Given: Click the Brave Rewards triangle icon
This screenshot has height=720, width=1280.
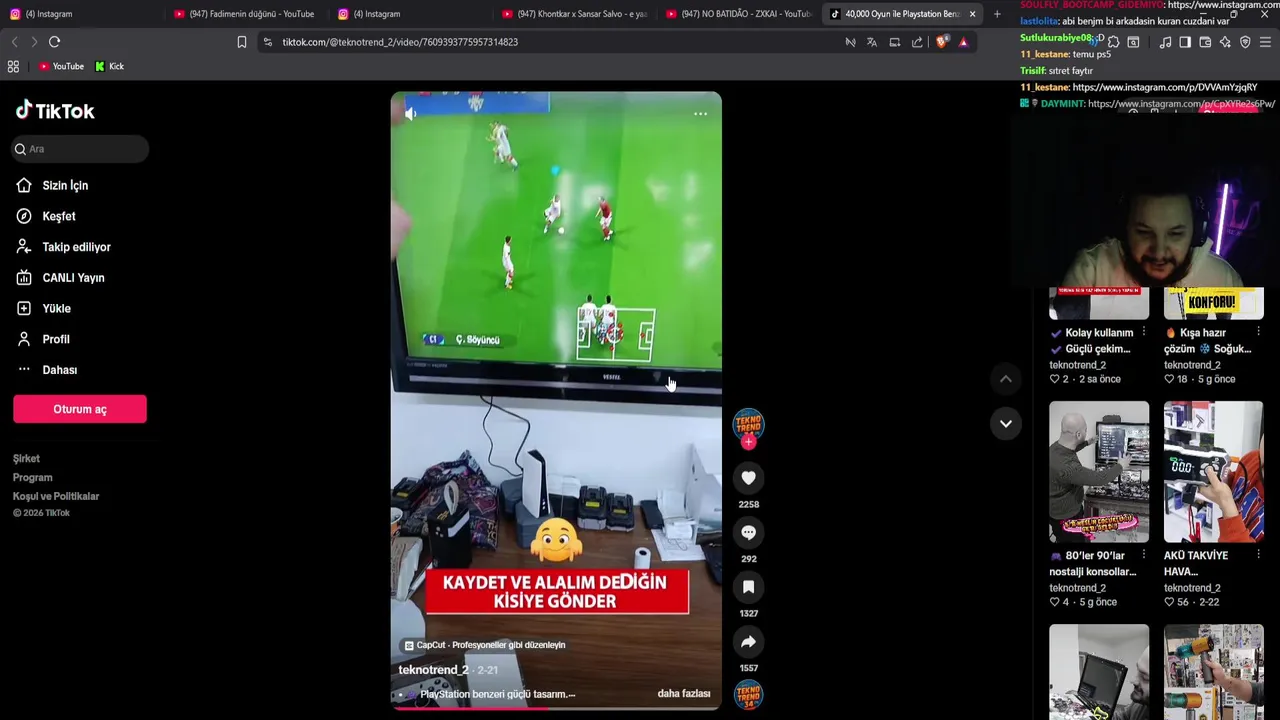Looking at the screenshot, I should coord(963,42).
